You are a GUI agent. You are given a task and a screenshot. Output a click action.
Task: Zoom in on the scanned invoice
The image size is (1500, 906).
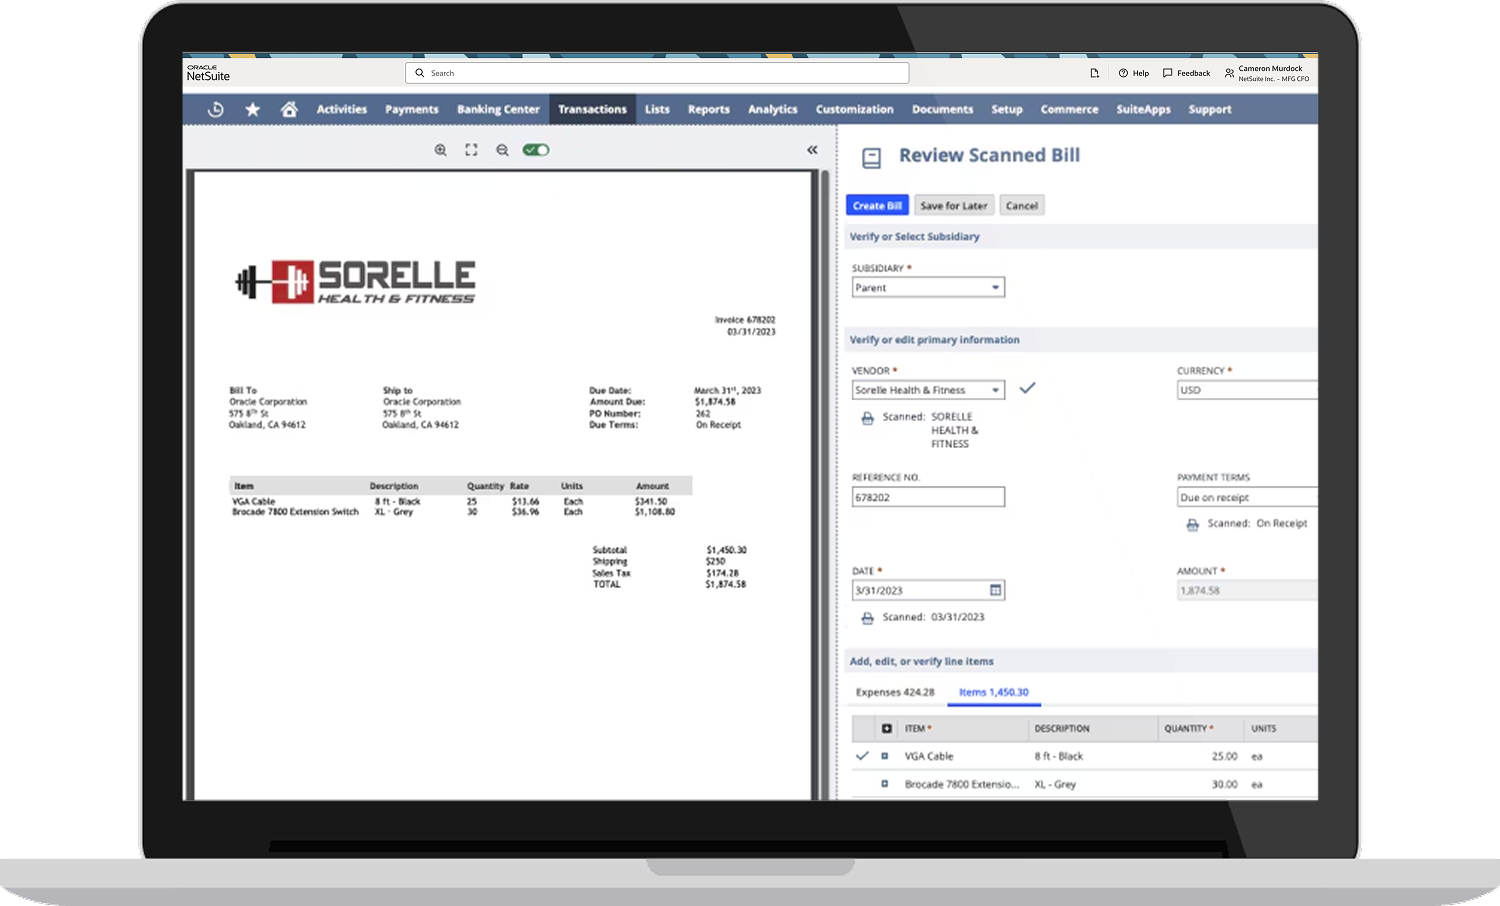(x=440, y=150)
